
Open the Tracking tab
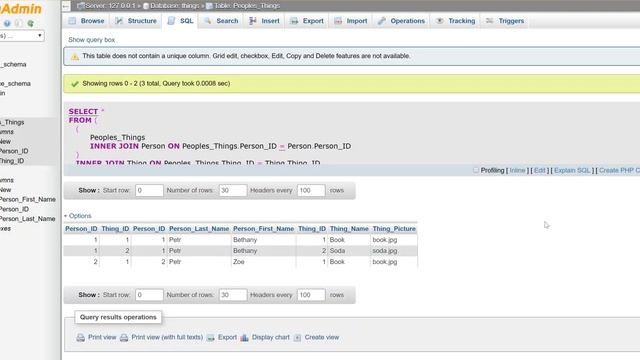(x=456, y=21)
